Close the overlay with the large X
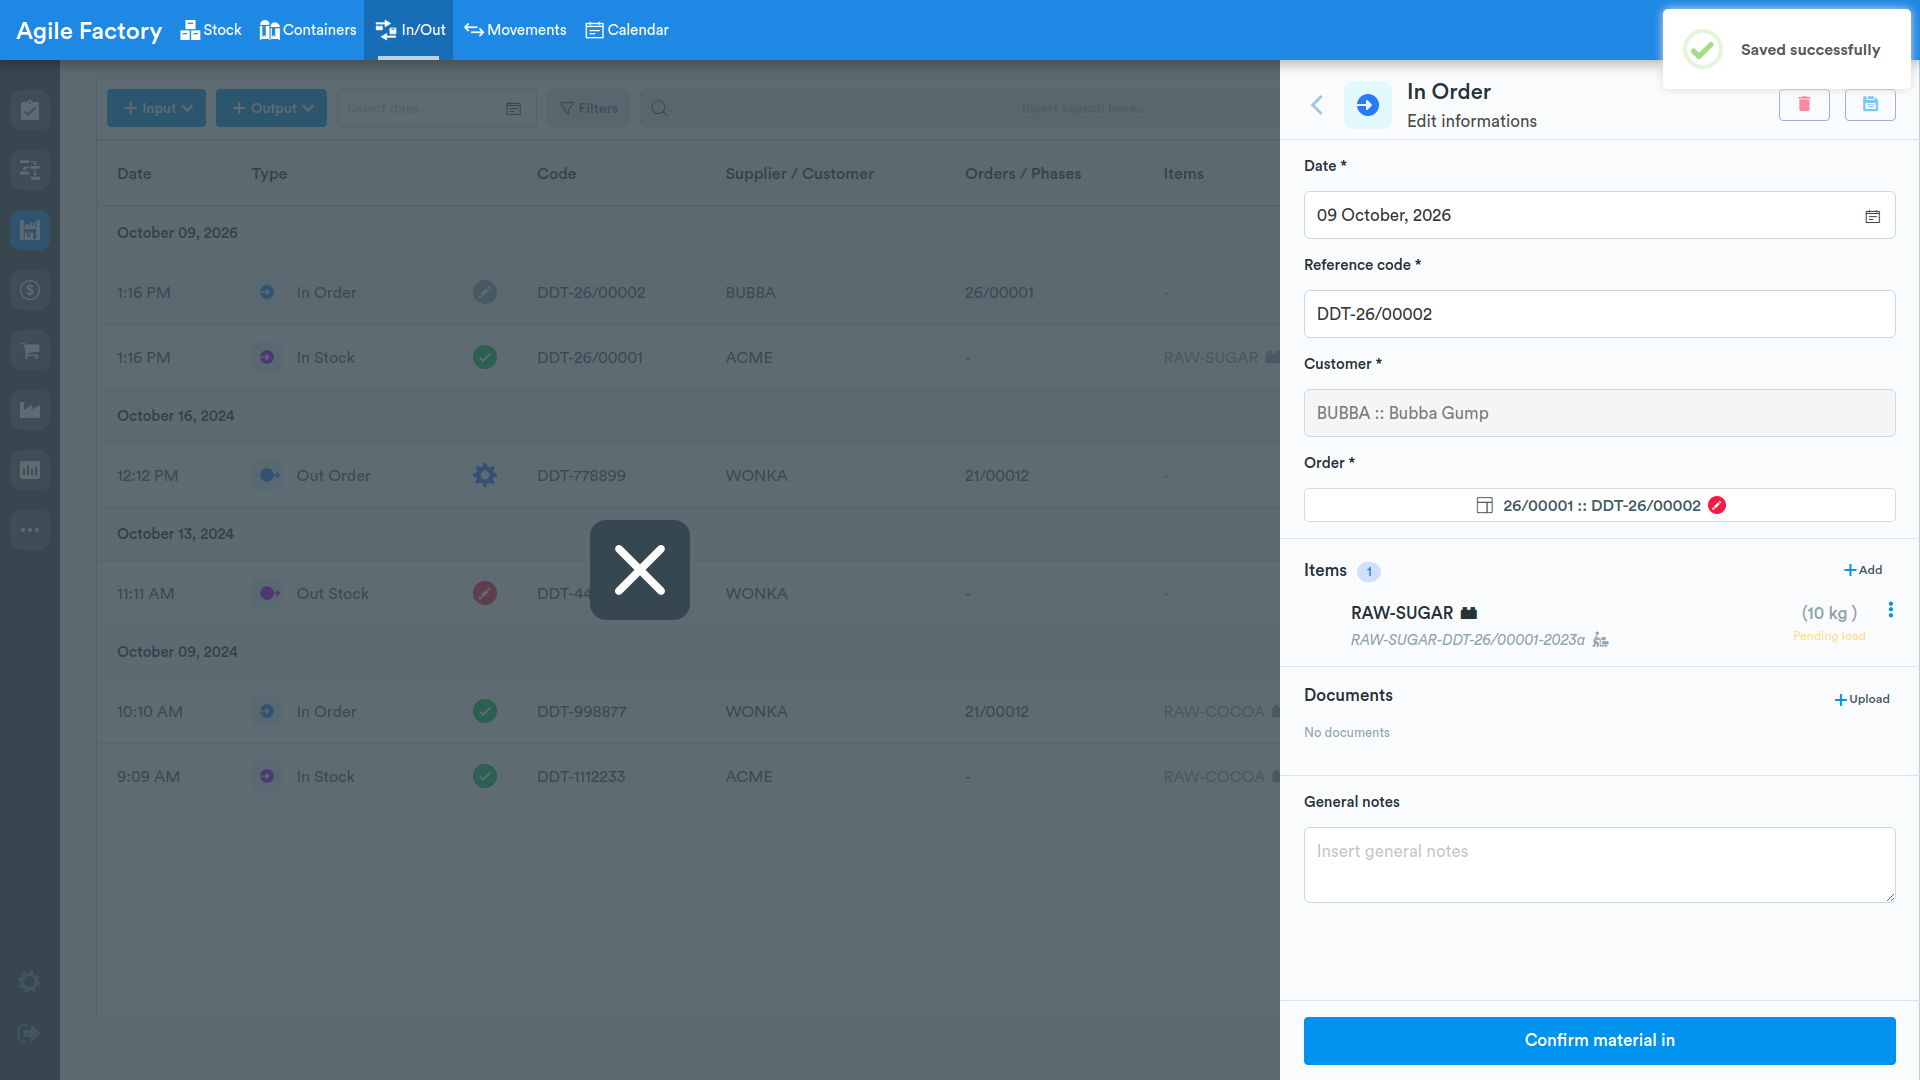1920x1080 pixels. pyautogui.click(x=640, y=570)
